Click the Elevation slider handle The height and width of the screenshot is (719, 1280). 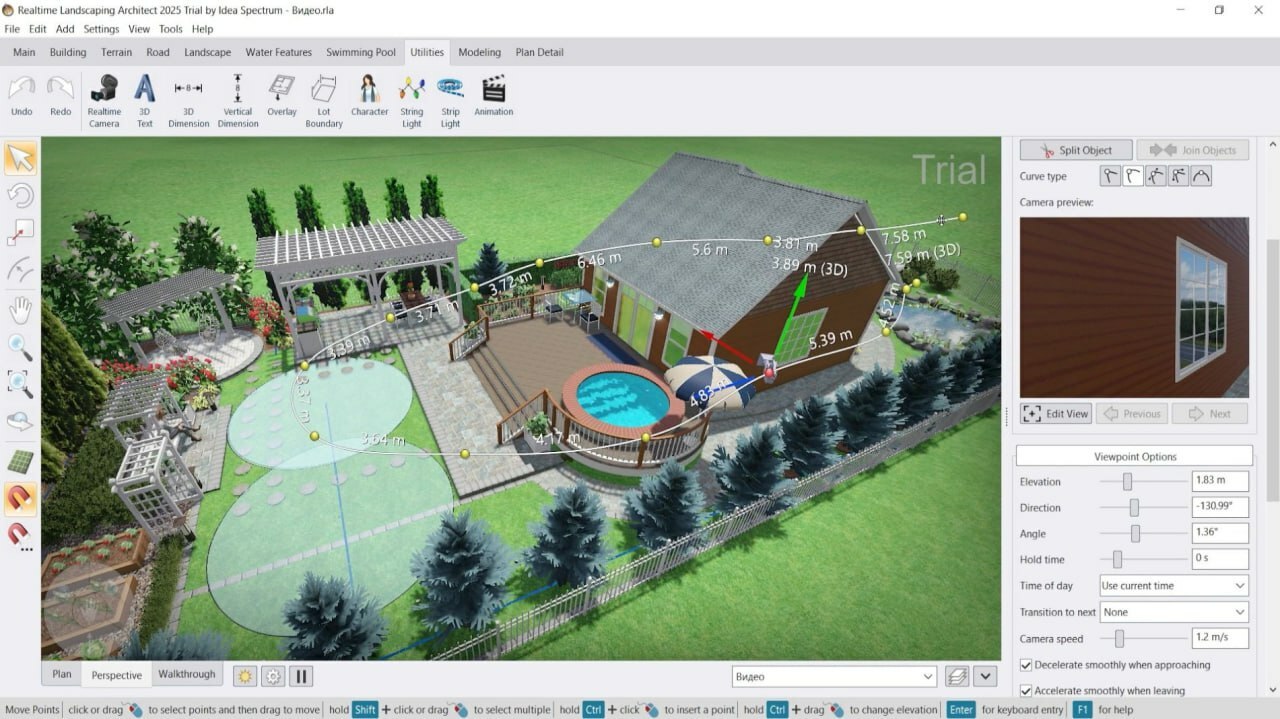(x=1127, y=482)
